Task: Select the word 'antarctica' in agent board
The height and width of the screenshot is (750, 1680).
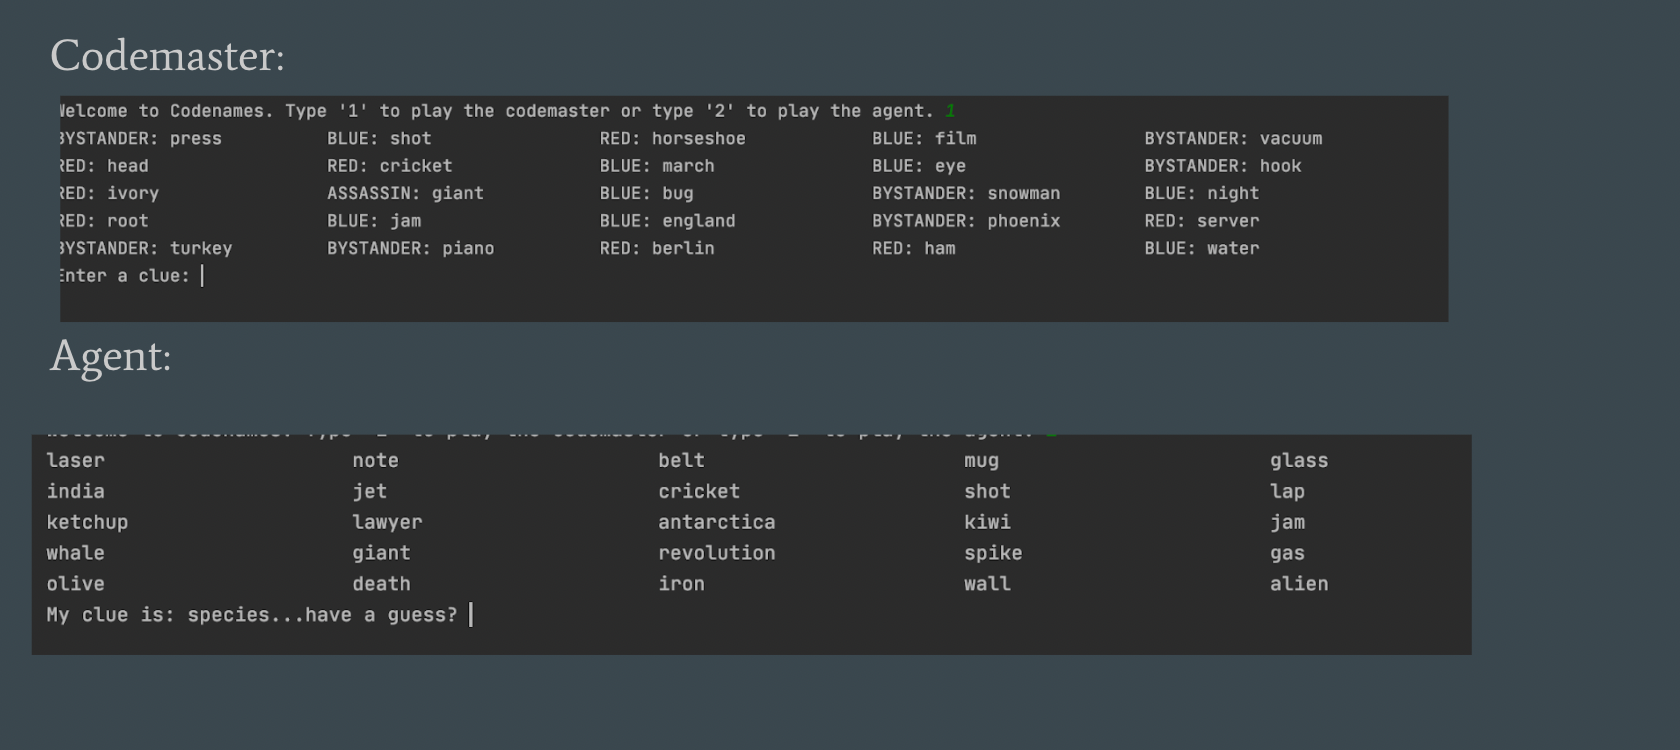Action: click(716, 522)
